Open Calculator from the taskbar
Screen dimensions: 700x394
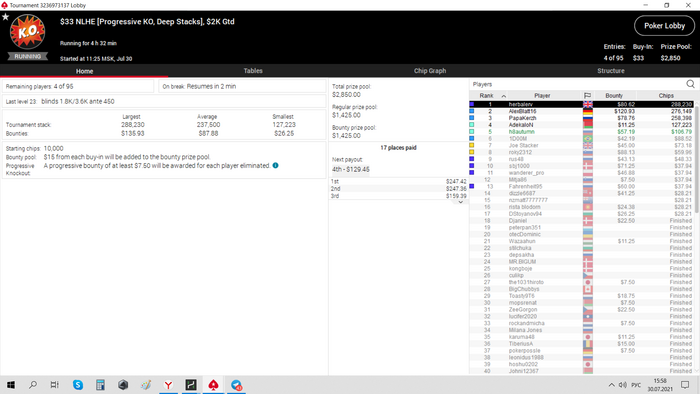(x=100, y=385)
